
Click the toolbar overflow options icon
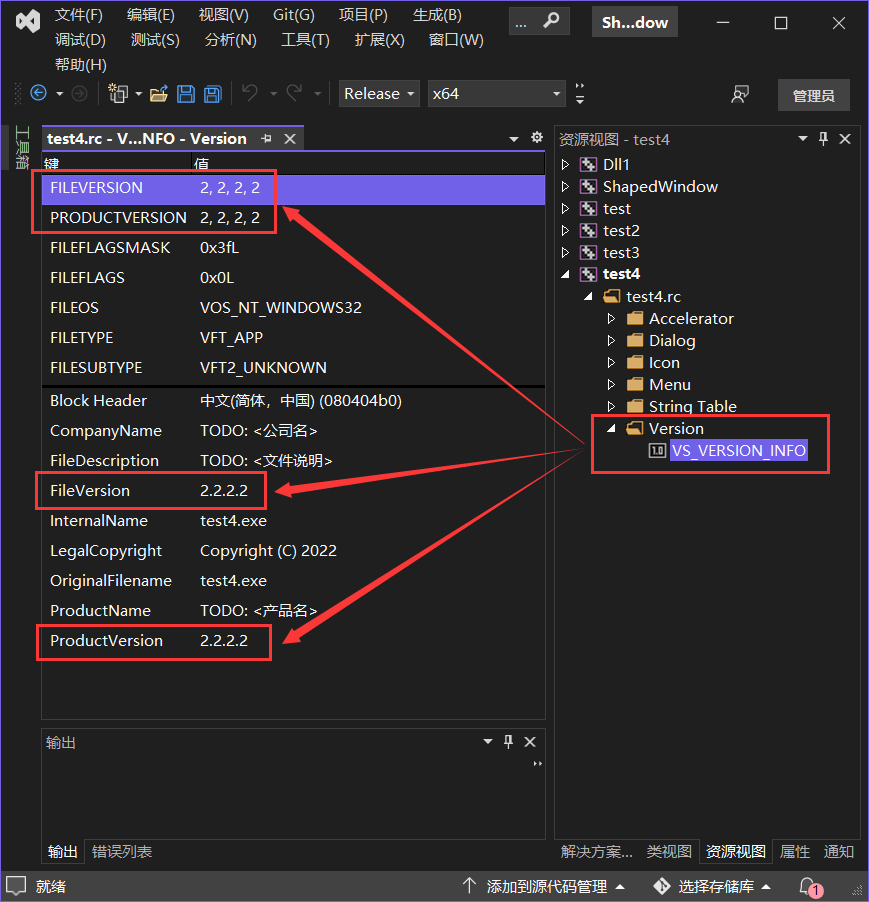click(x=580, y=93)
